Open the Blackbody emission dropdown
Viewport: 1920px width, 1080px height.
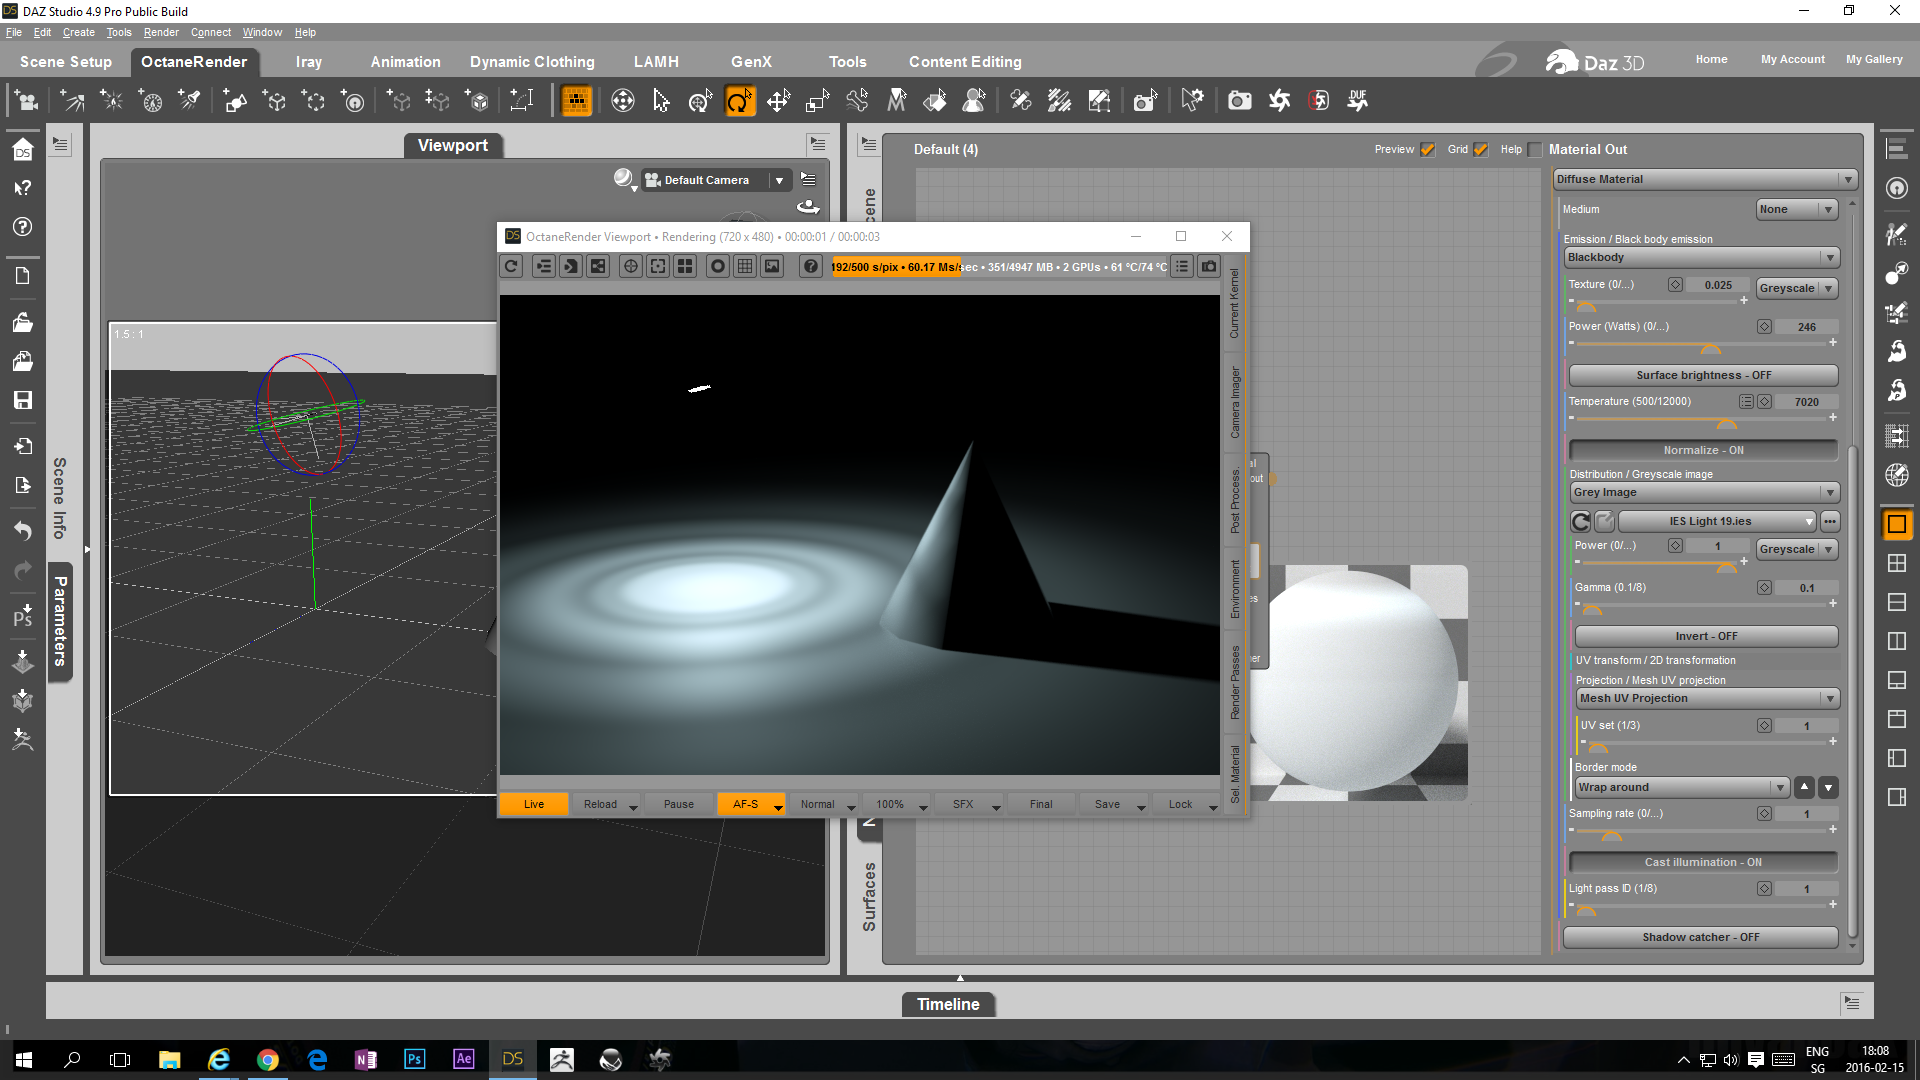pyautogui.click(x=1701, y=258)
